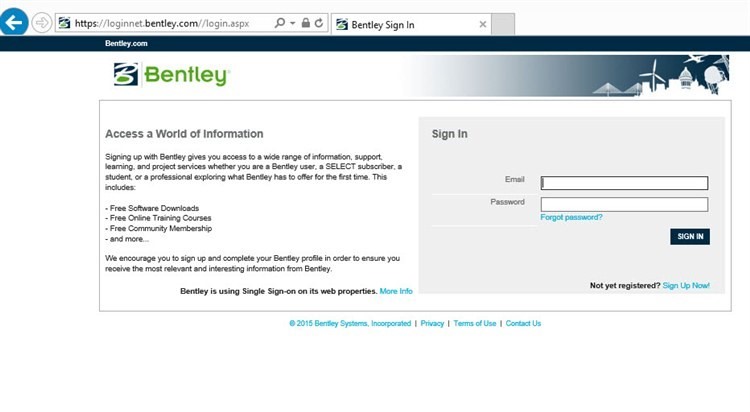
Task: Close the Bentley Sign In tab
Action: pyautogui.click(x=483, y=24)
